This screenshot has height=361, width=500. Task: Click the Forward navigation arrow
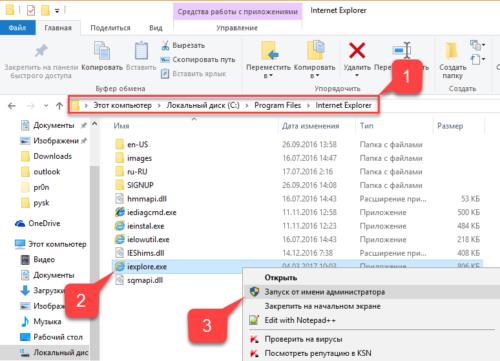31,106
